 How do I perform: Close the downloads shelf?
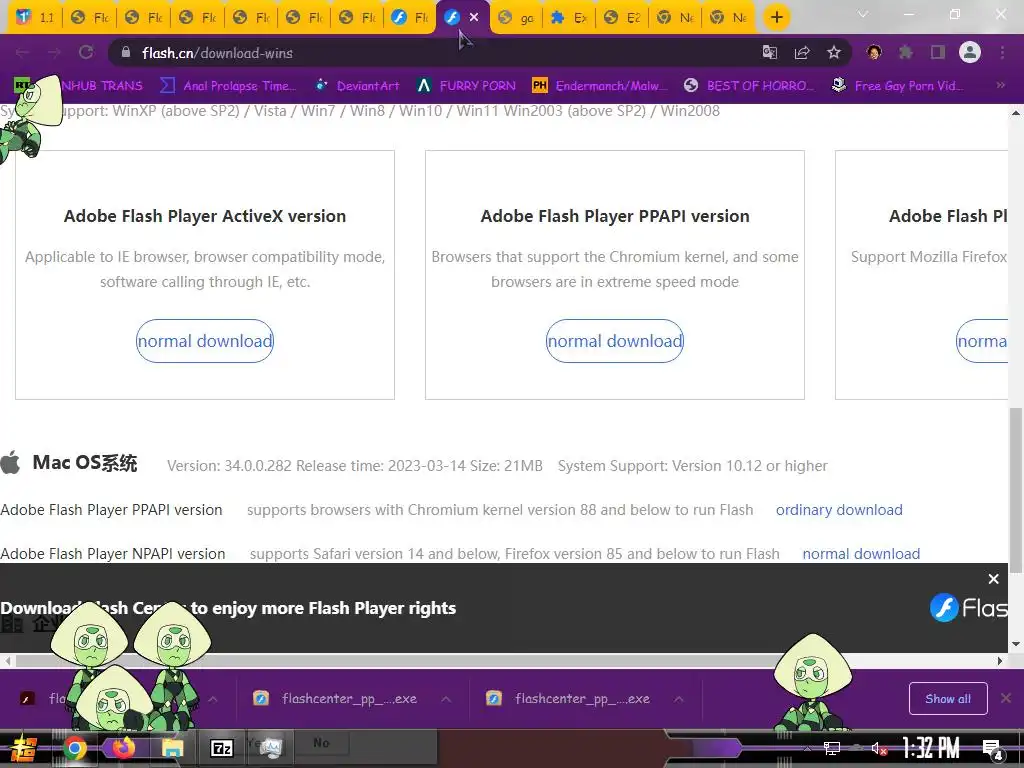point(1006,698)
